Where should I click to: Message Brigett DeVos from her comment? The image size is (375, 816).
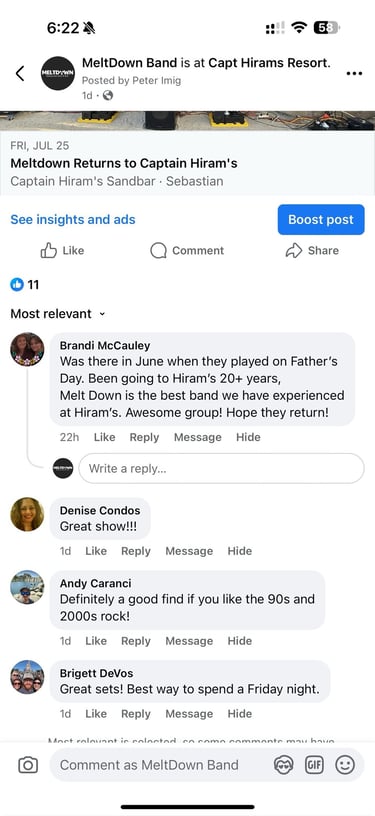coord(189,713)
